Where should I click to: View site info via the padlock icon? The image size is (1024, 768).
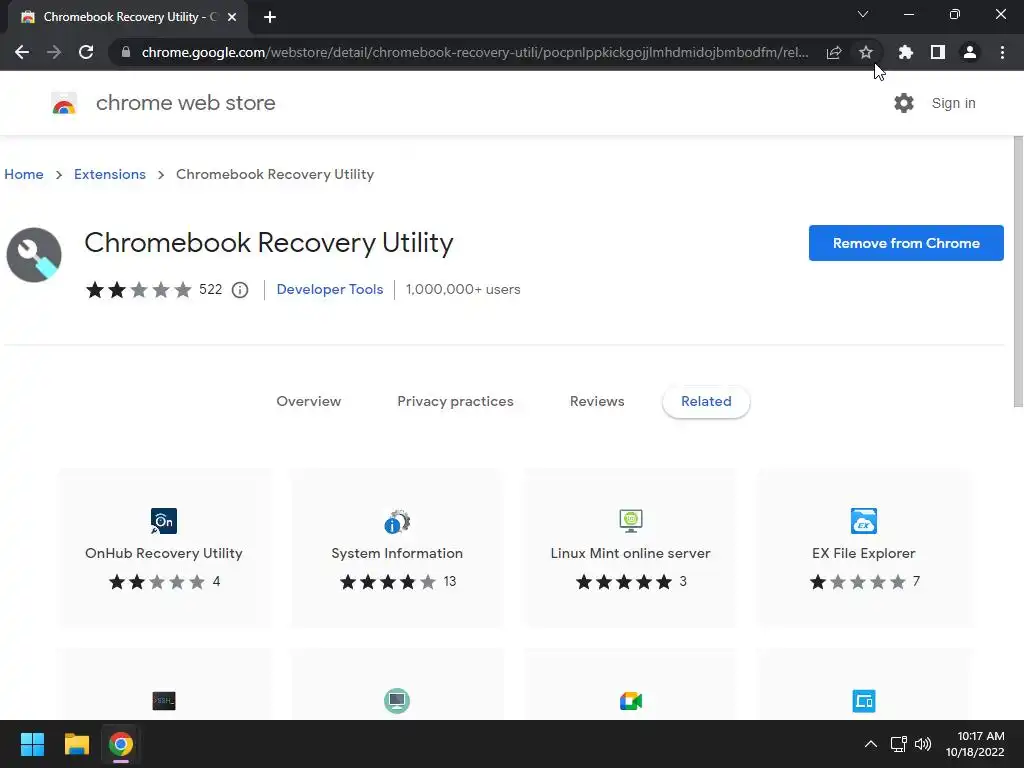126,52
